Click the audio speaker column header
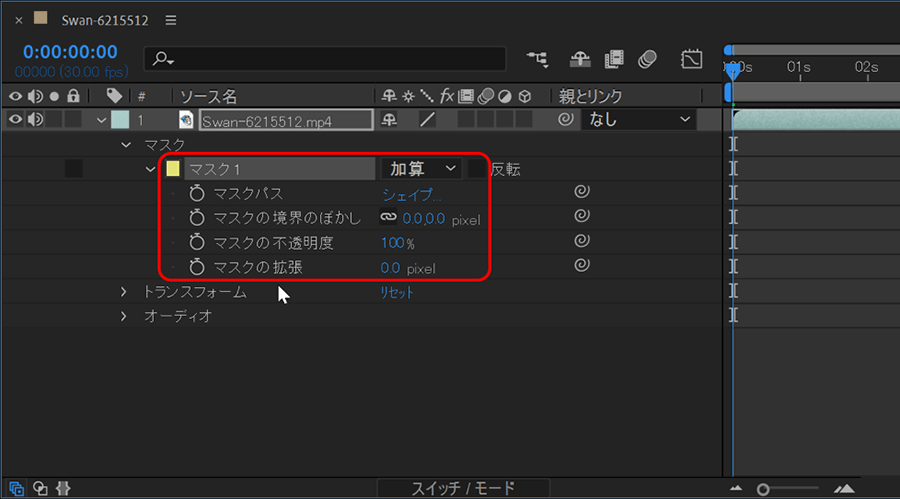900x499 pixels. [35, 96]
